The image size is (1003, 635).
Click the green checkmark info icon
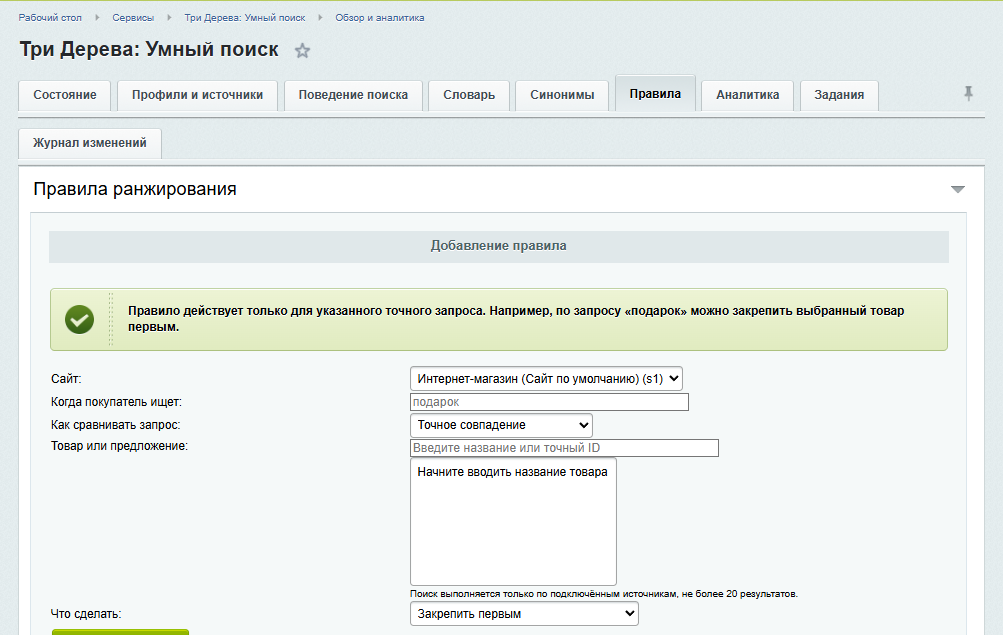coord(79,319)
